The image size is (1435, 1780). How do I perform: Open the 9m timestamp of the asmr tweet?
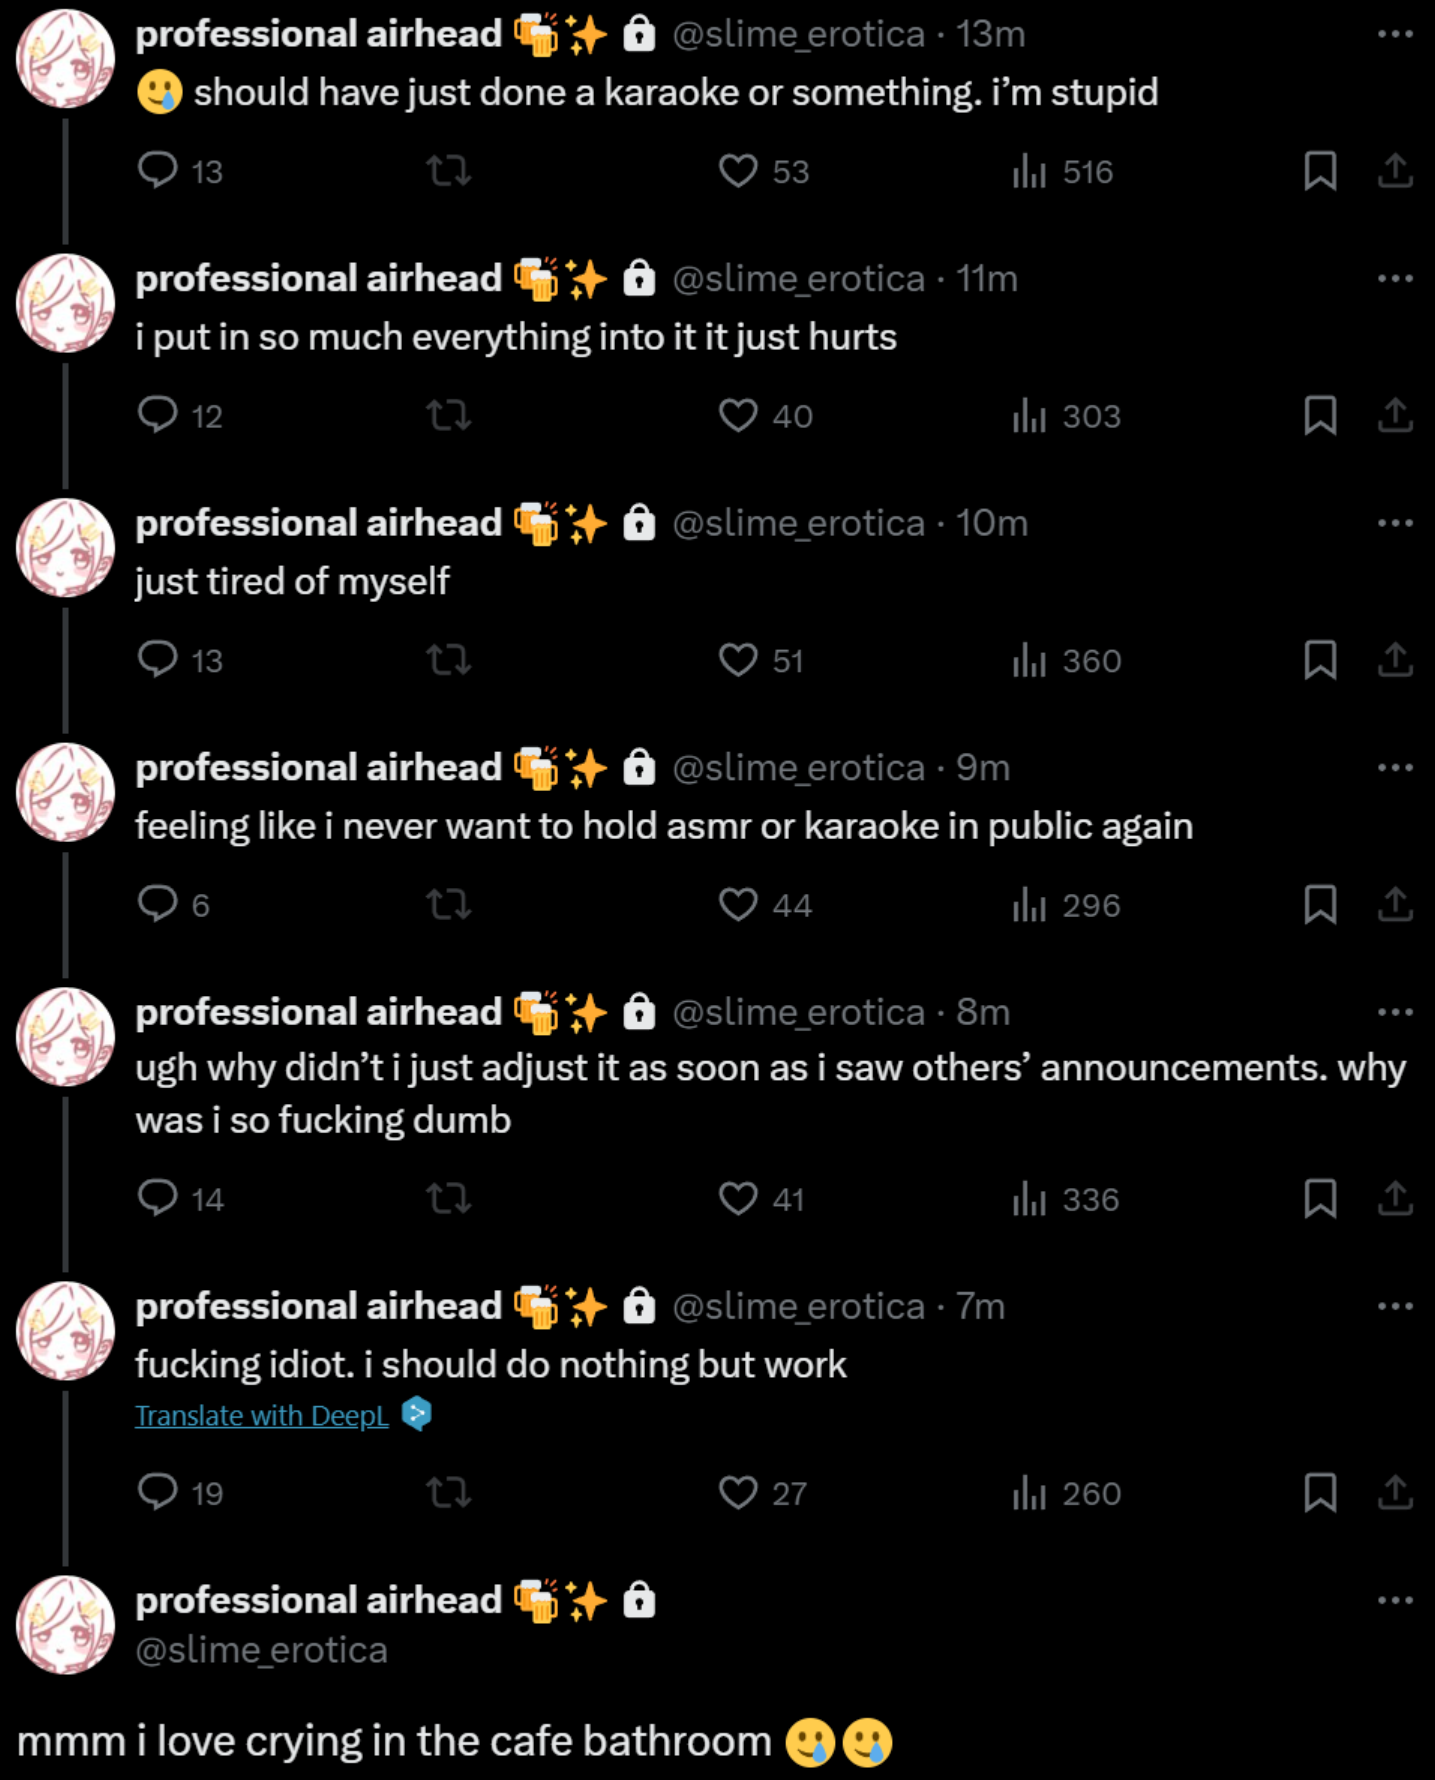click(983, 768)
